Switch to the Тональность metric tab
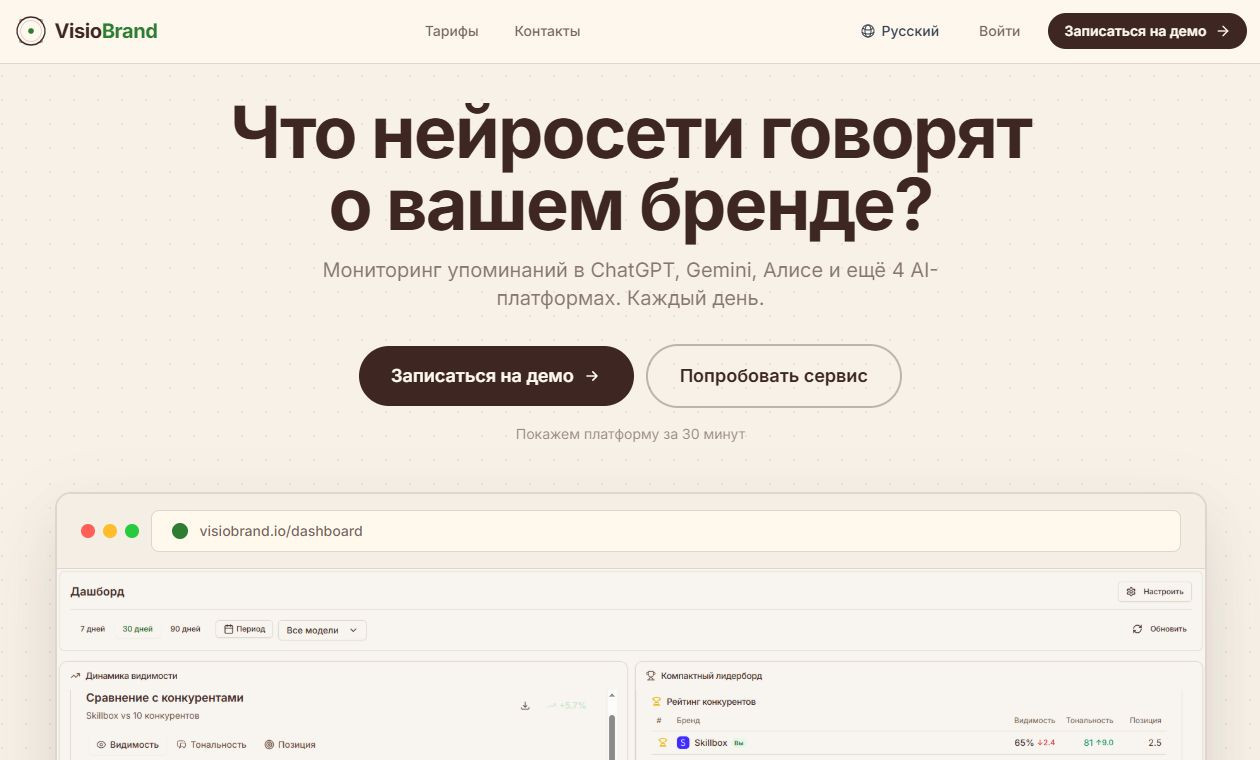 coord(211,744)
